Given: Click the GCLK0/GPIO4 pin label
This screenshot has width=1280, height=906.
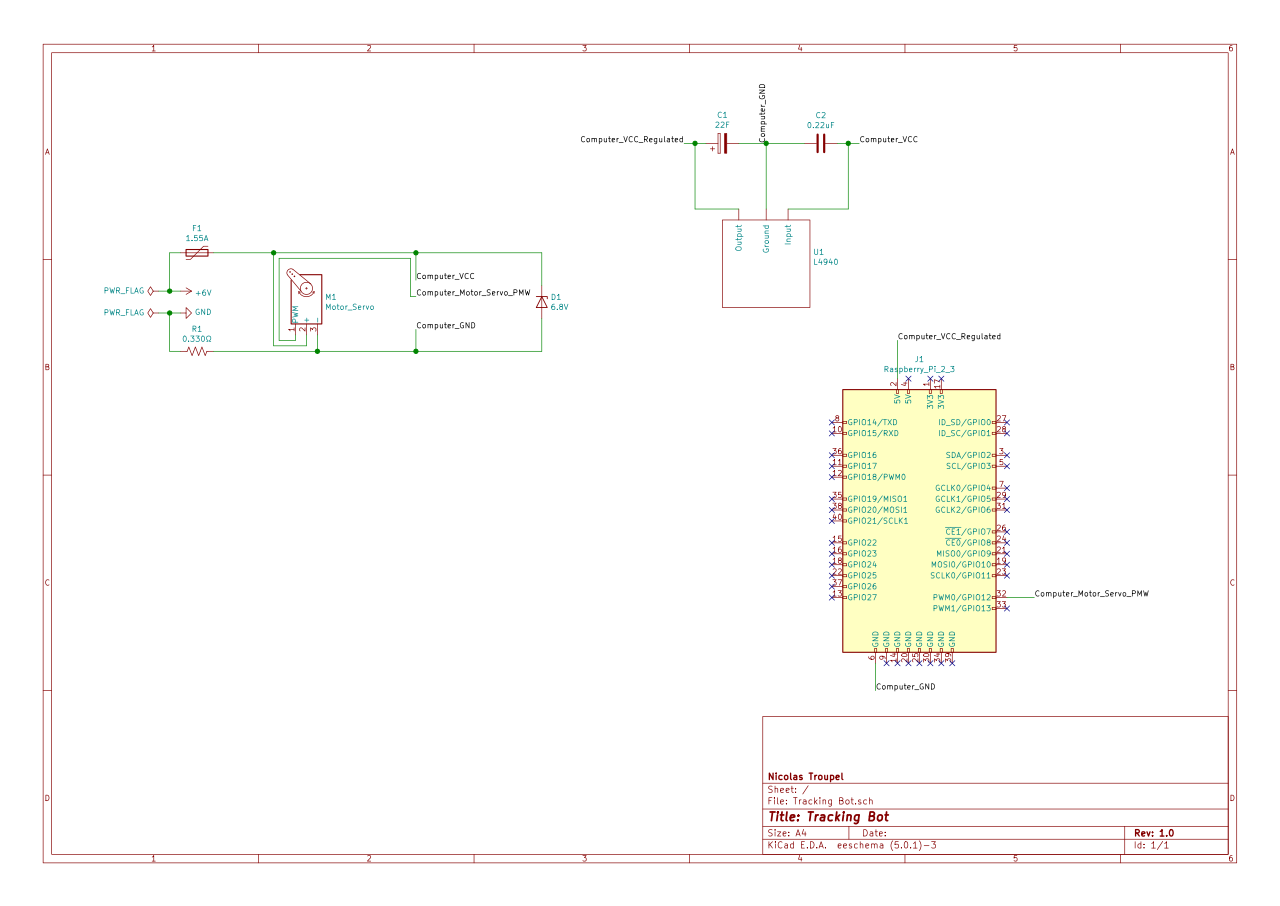Looking at the screenshot, I should [962, 488].
